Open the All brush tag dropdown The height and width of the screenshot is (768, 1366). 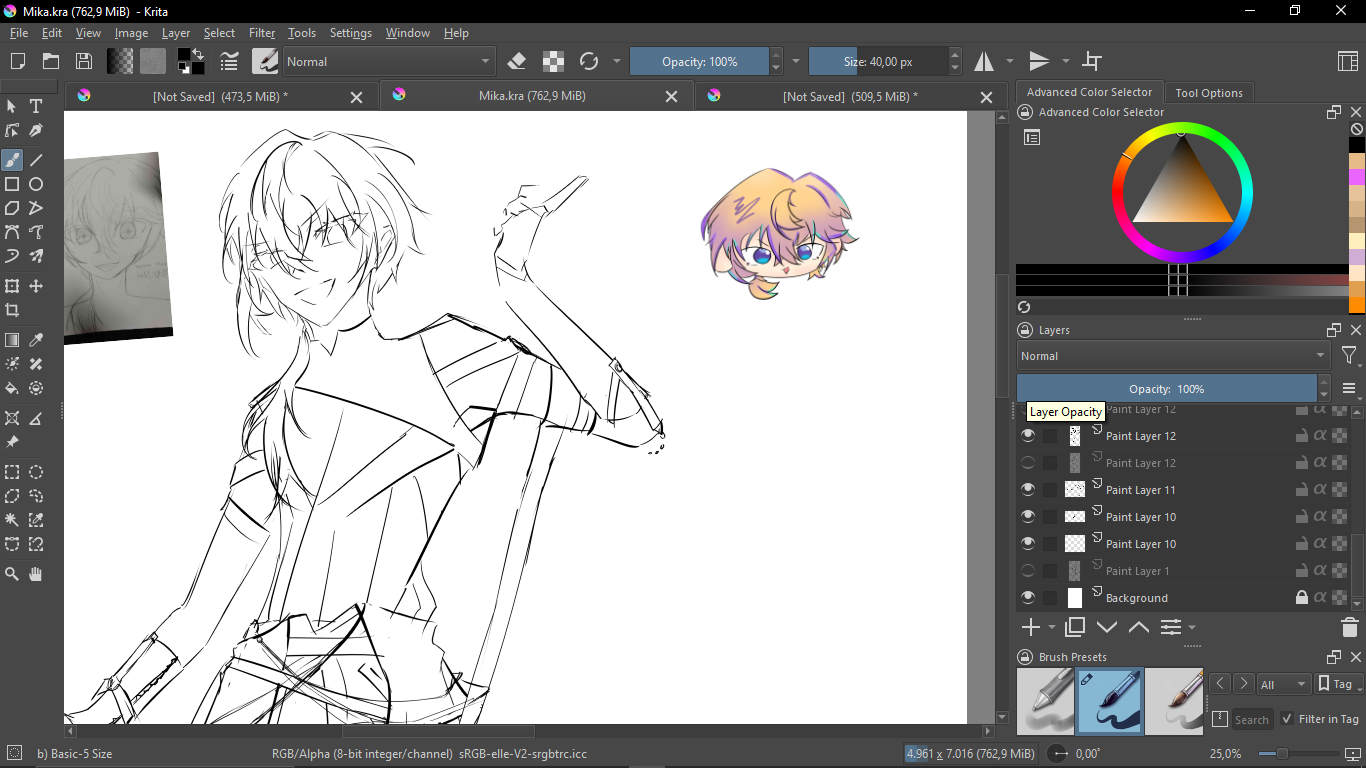tap(1283, 685)
